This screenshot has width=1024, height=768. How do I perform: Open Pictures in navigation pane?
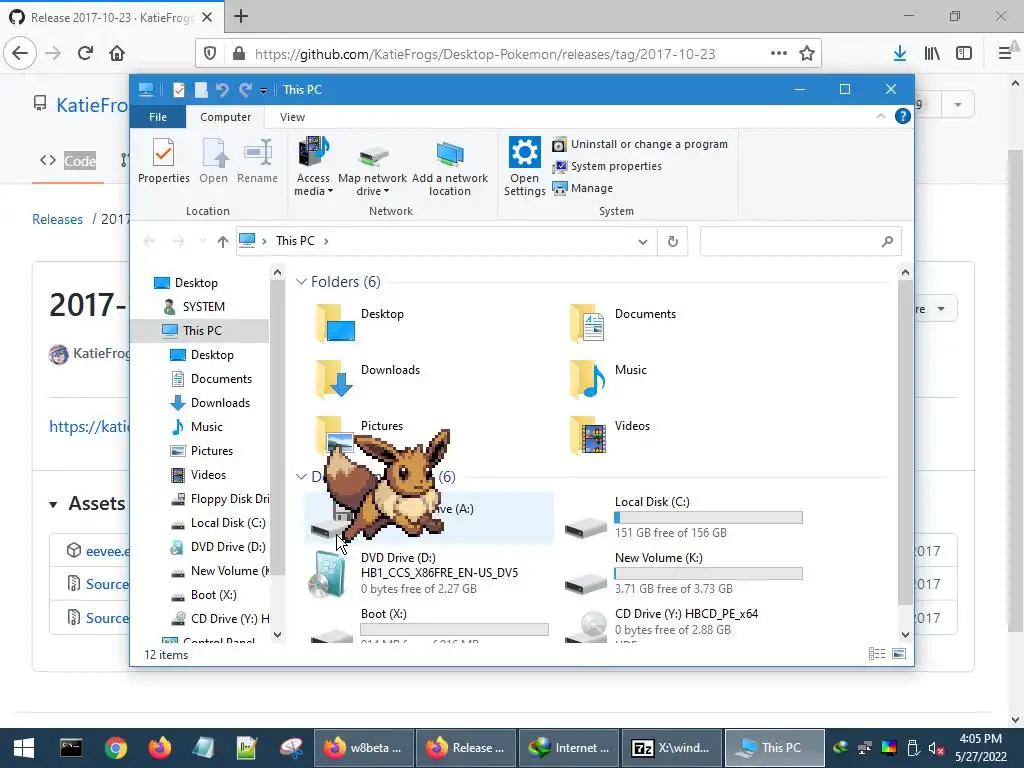211,451
